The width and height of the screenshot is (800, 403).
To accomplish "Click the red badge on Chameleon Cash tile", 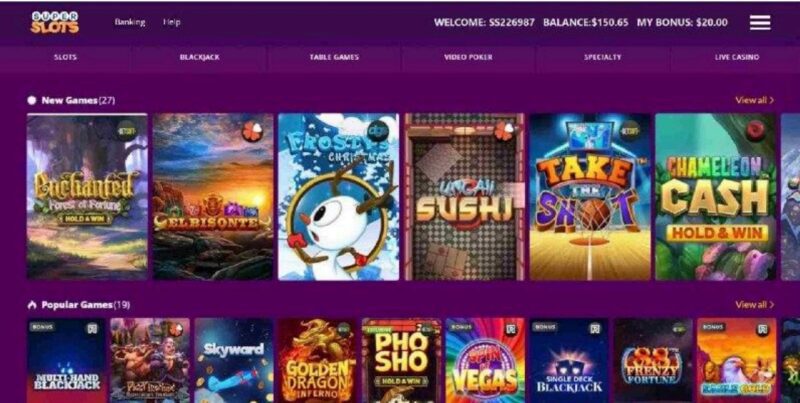I will 754,131.
